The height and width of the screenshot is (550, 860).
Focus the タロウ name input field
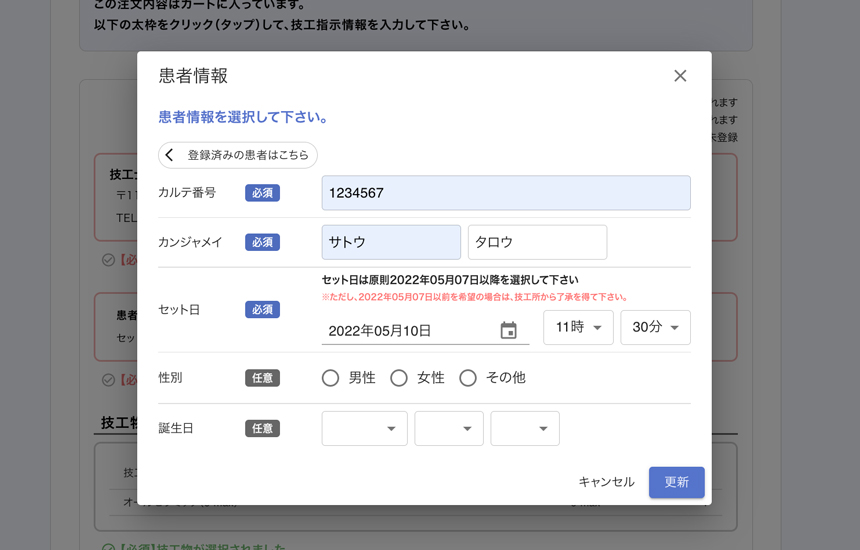(537, 243)
